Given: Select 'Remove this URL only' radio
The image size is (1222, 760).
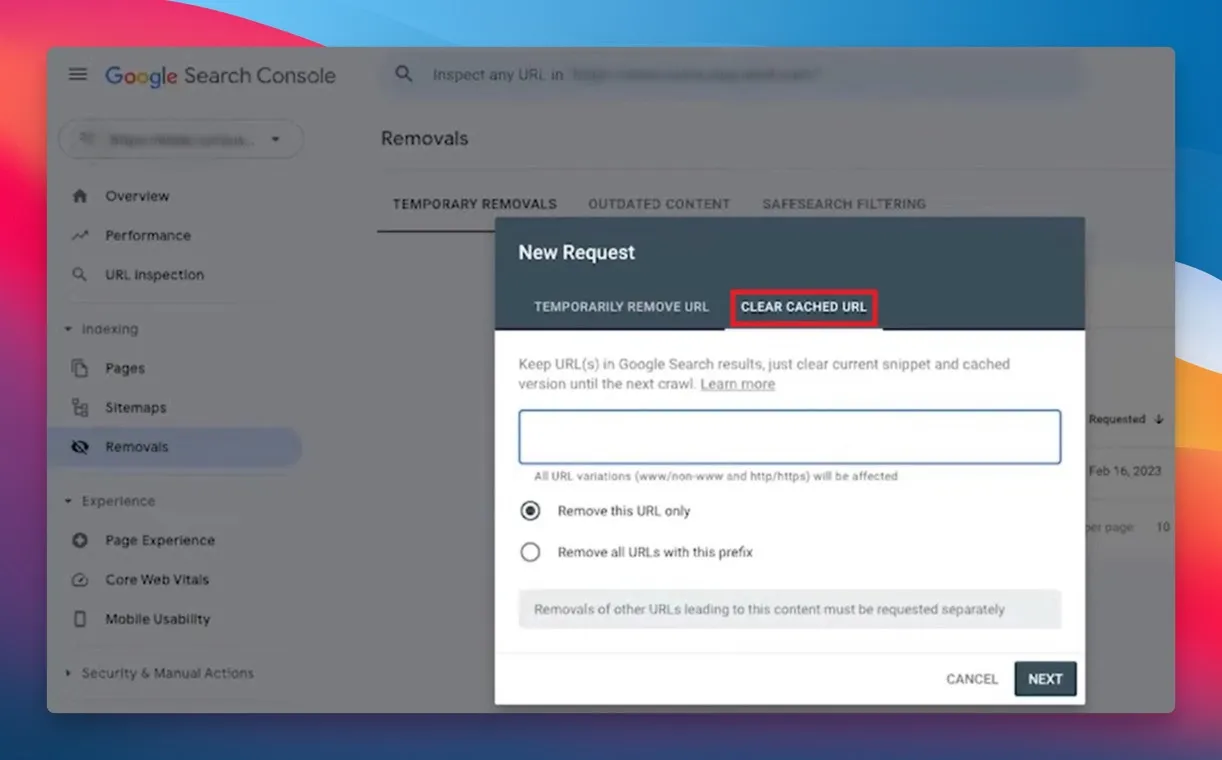Looking at the screenshot, I should tap(530, 511).
